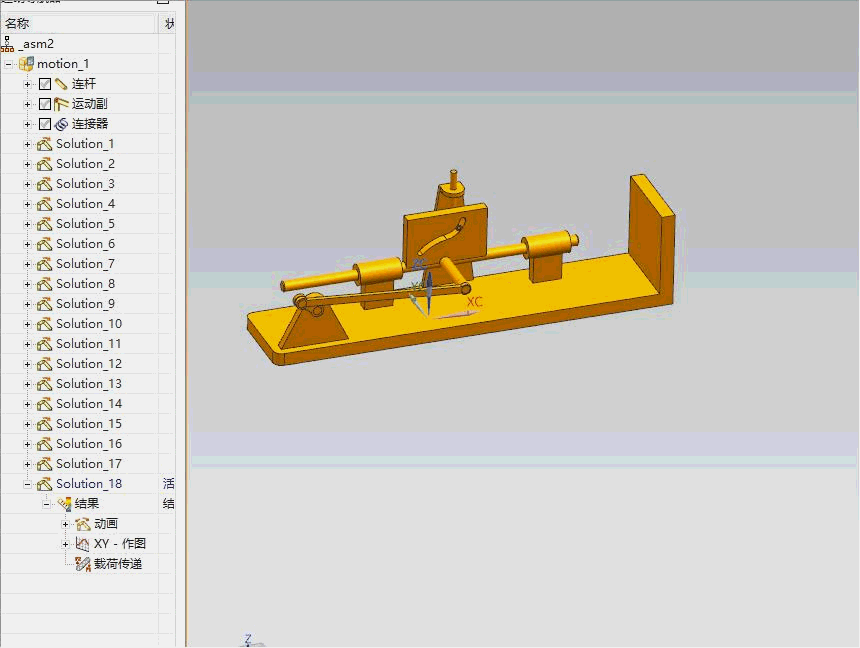Click the 载荷传递 load transfer icon
This screenshot has width=860, height=648.
point(82,564)
